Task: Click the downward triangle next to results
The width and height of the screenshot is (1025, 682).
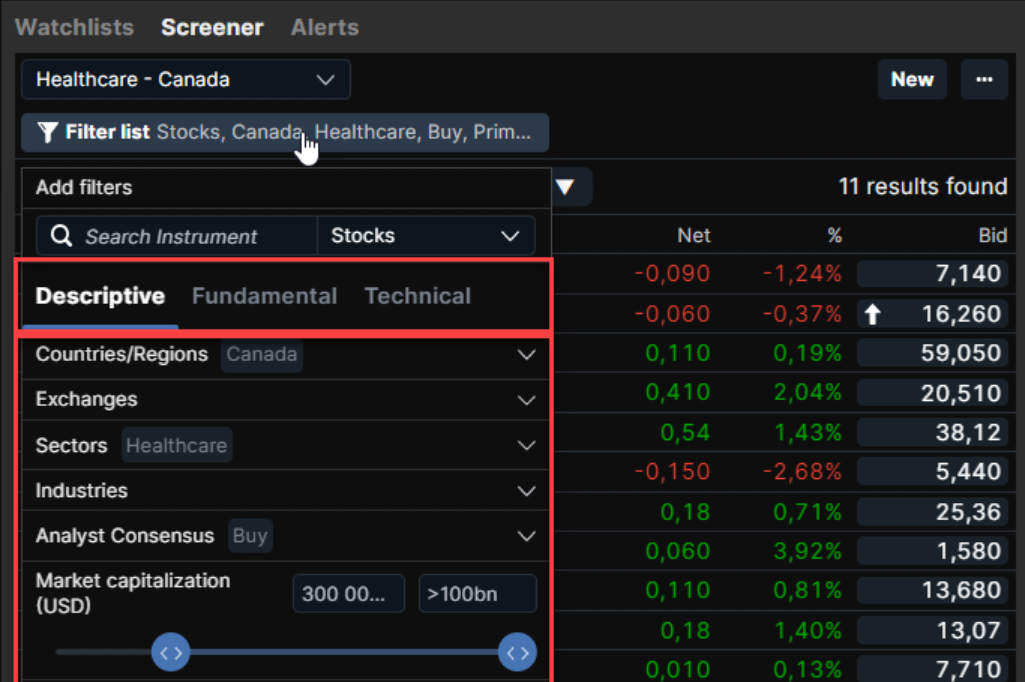Action: coord(565,187)
